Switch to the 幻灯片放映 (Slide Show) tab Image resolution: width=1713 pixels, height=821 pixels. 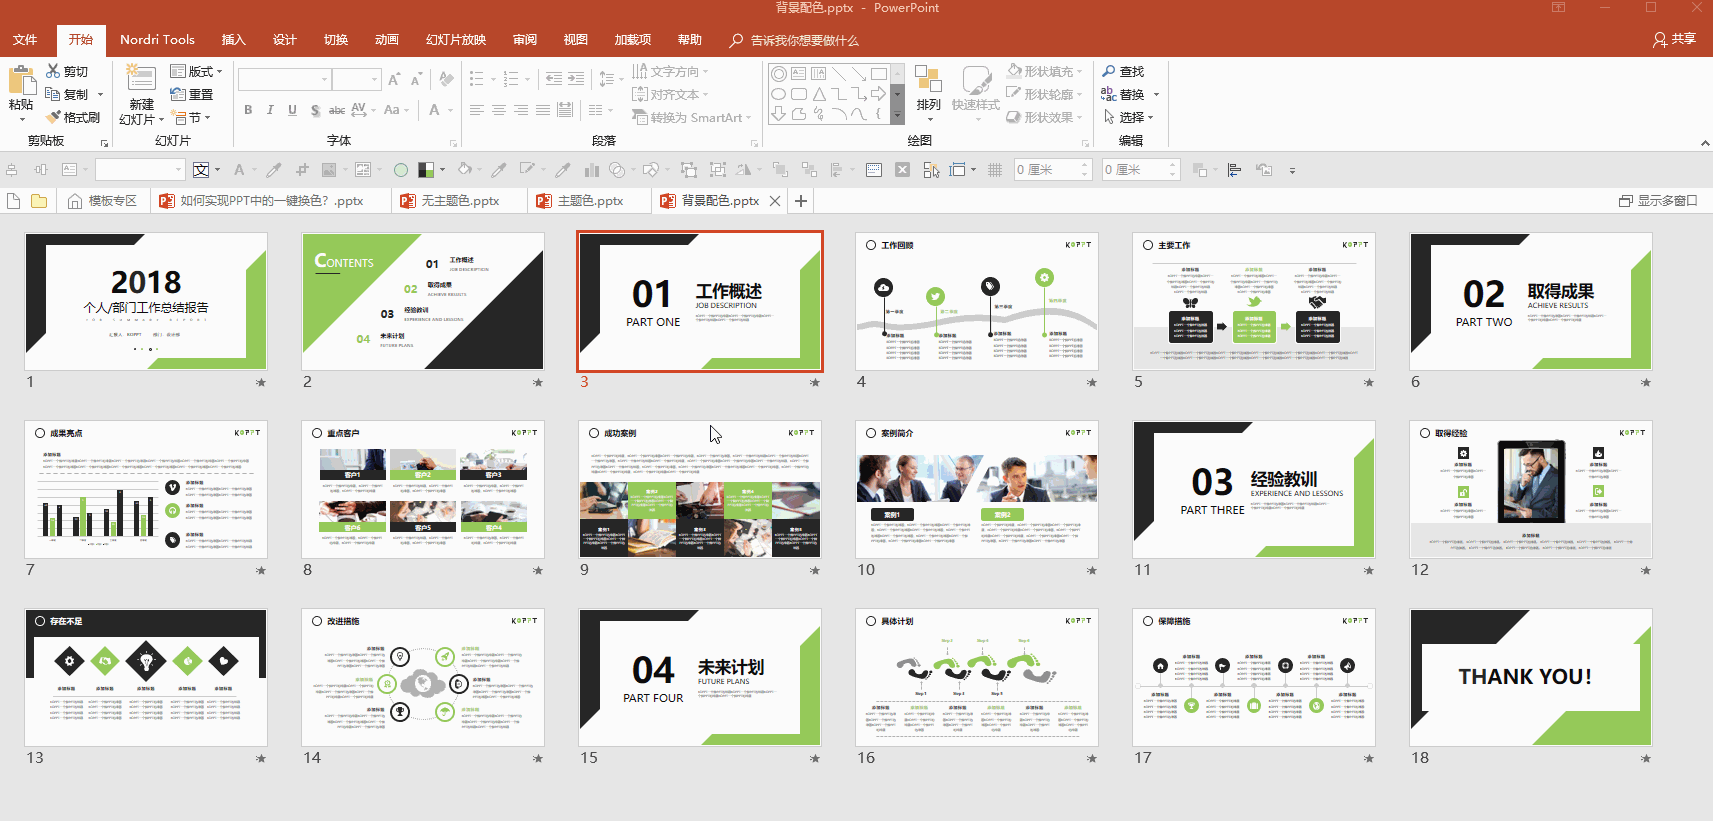(x=456, y=40)
